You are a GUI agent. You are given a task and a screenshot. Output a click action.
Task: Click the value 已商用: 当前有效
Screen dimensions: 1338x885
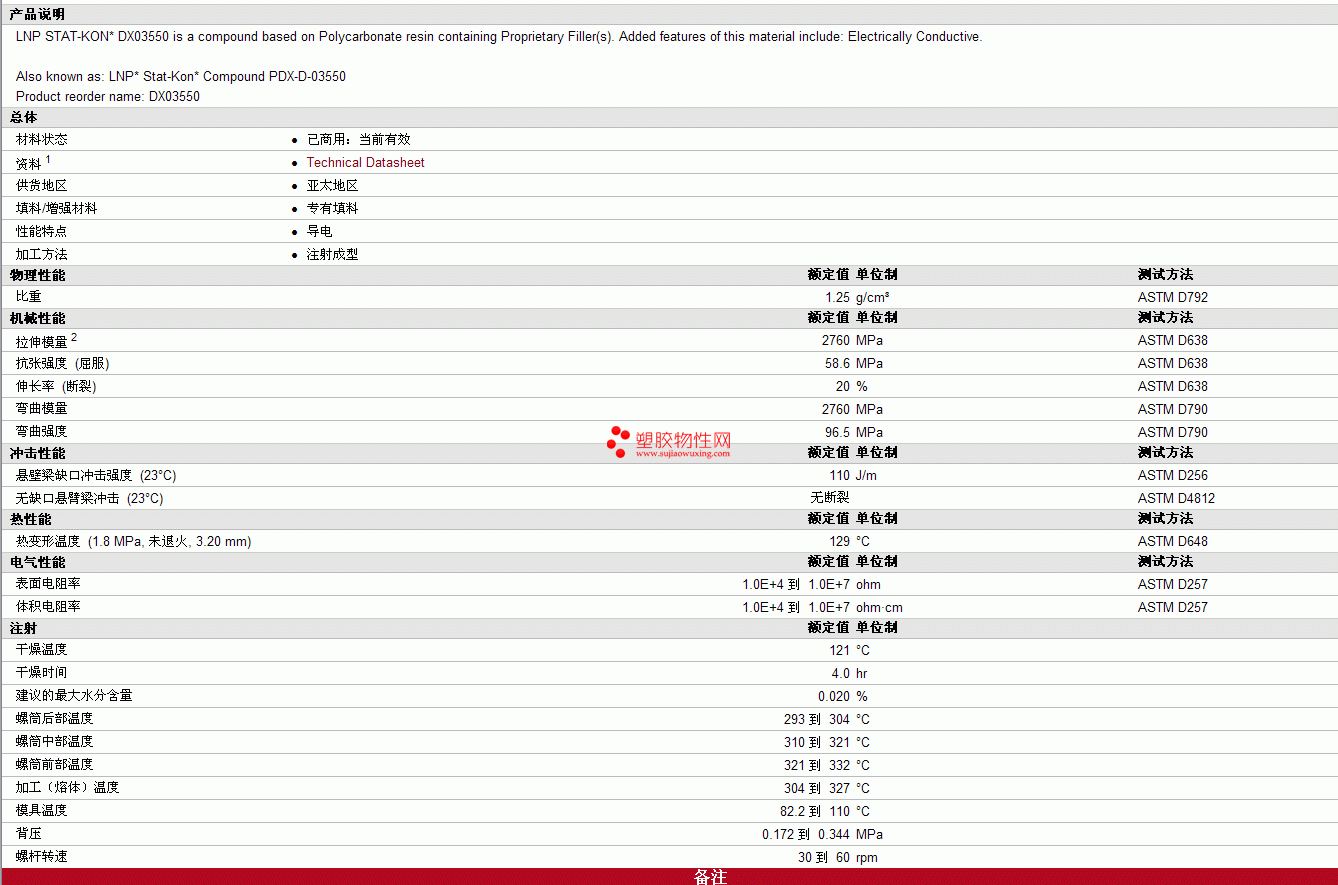(358, 140)
